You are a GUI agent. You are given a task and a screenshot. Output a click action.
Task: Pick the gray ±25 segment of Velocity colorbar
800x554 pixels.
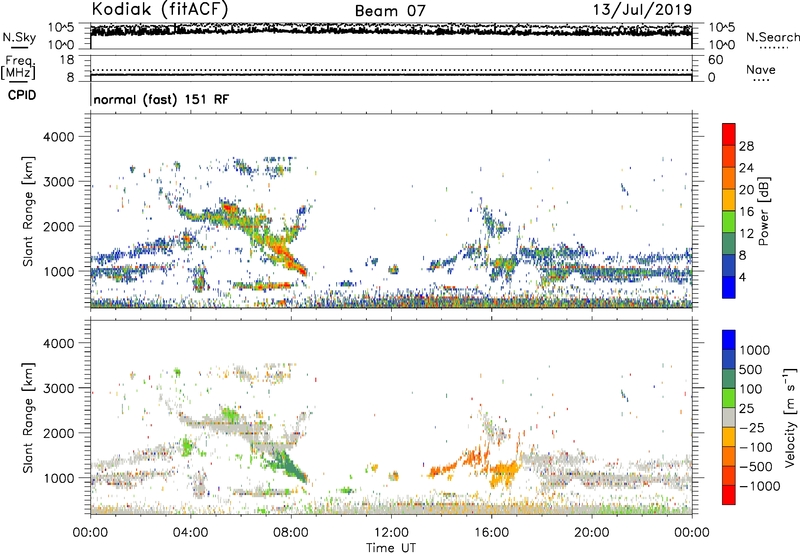(729, 418)
